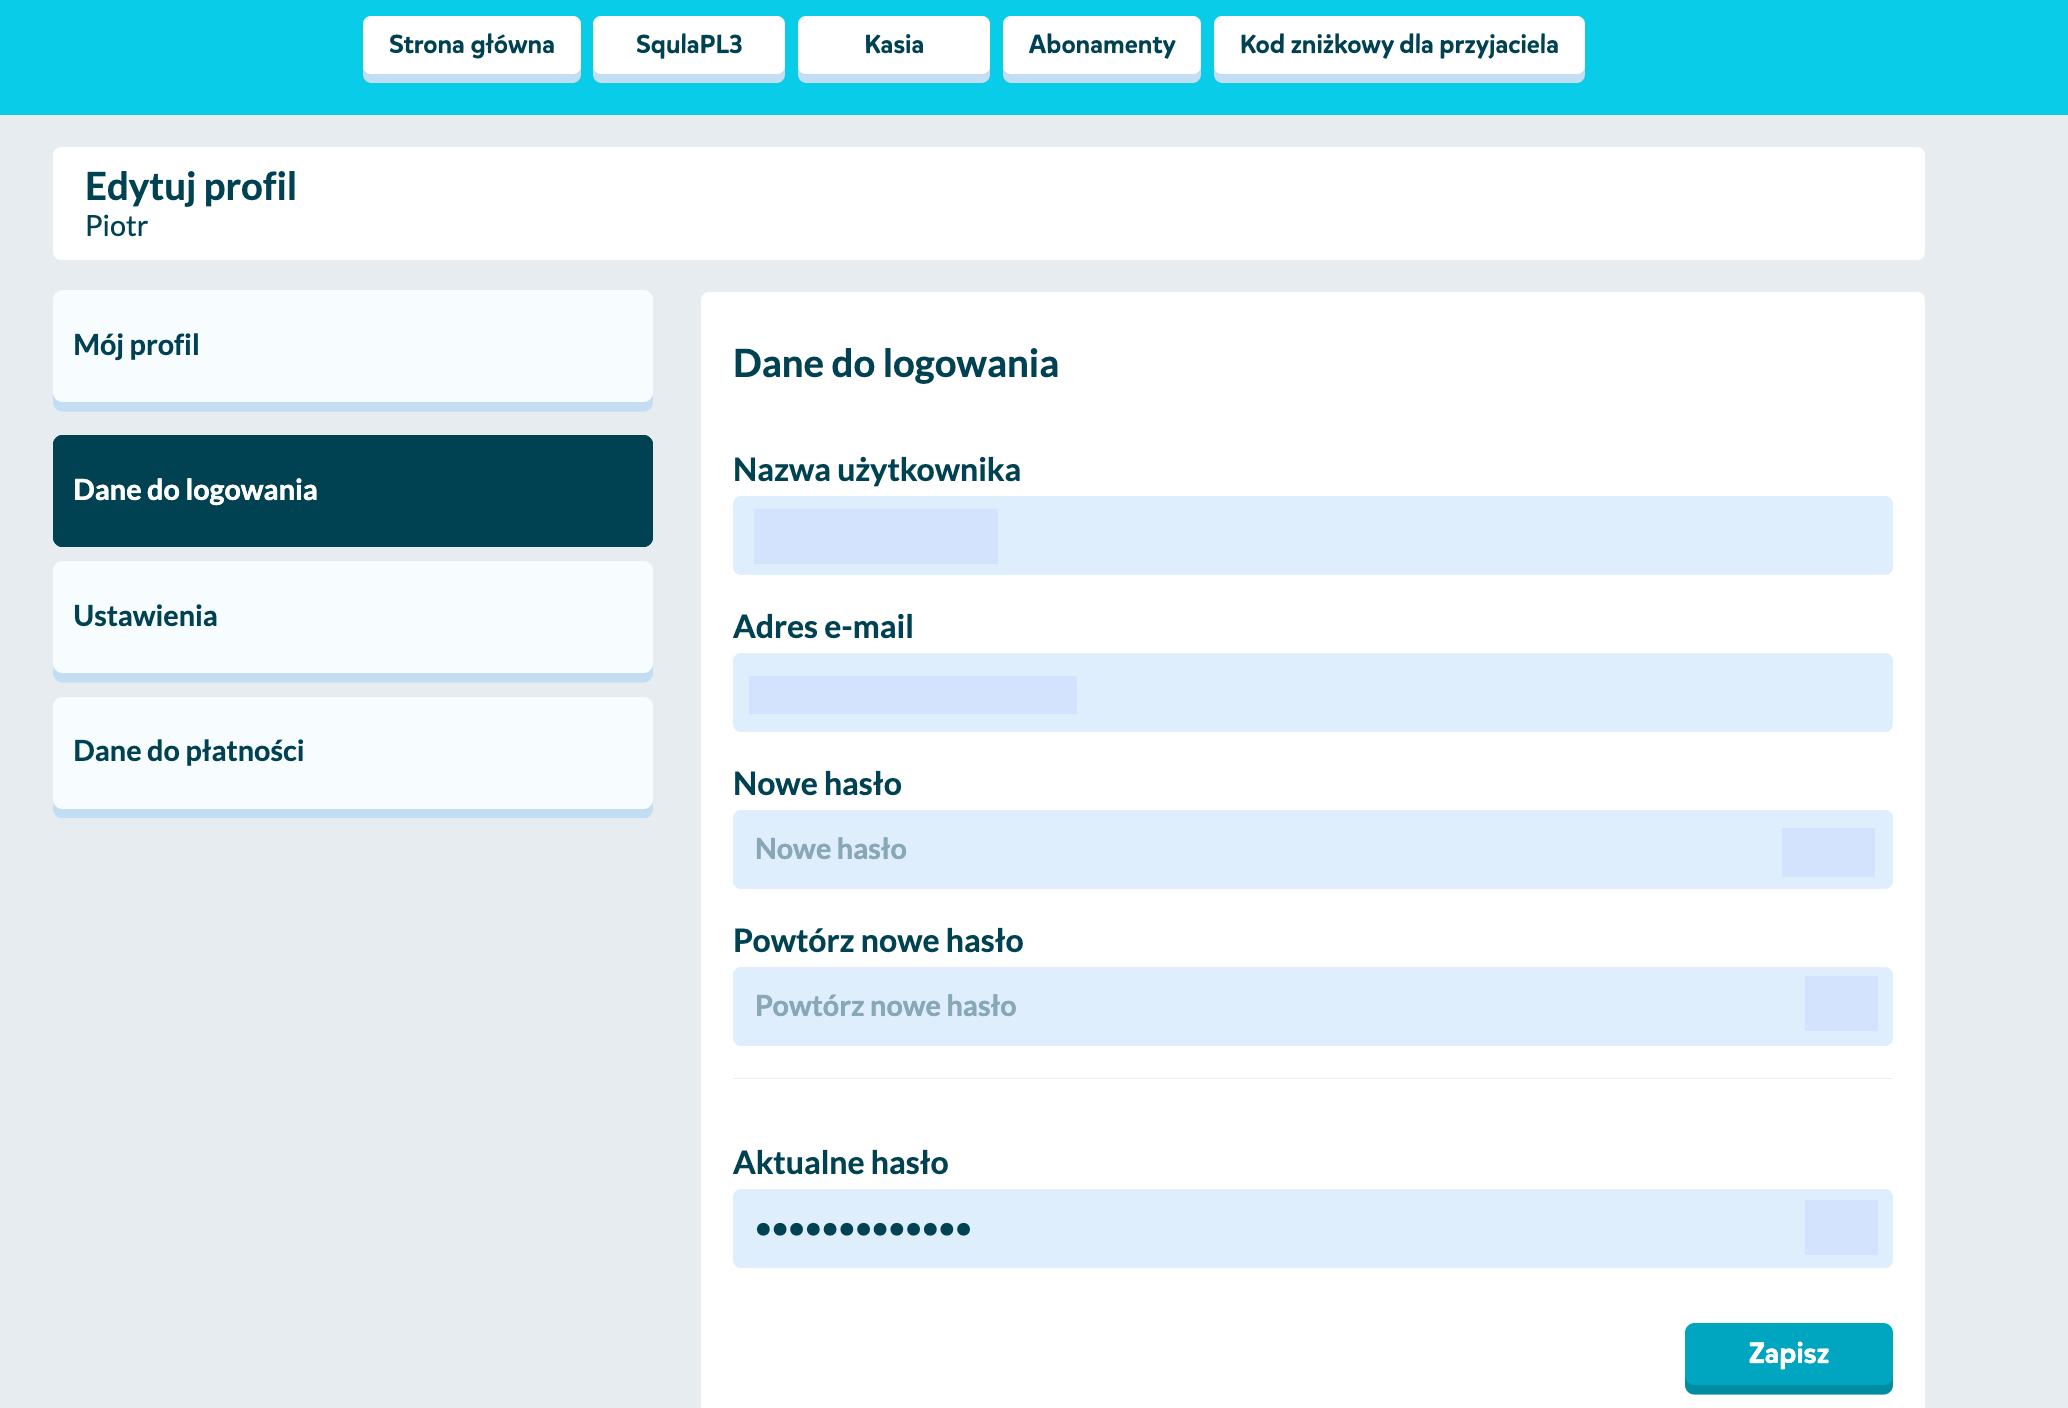Image resolution: width=2068 pixels, height=1408 pixels.
Task: Click the Aktualne hasło password field
Action: [x=1312, y=1229]
